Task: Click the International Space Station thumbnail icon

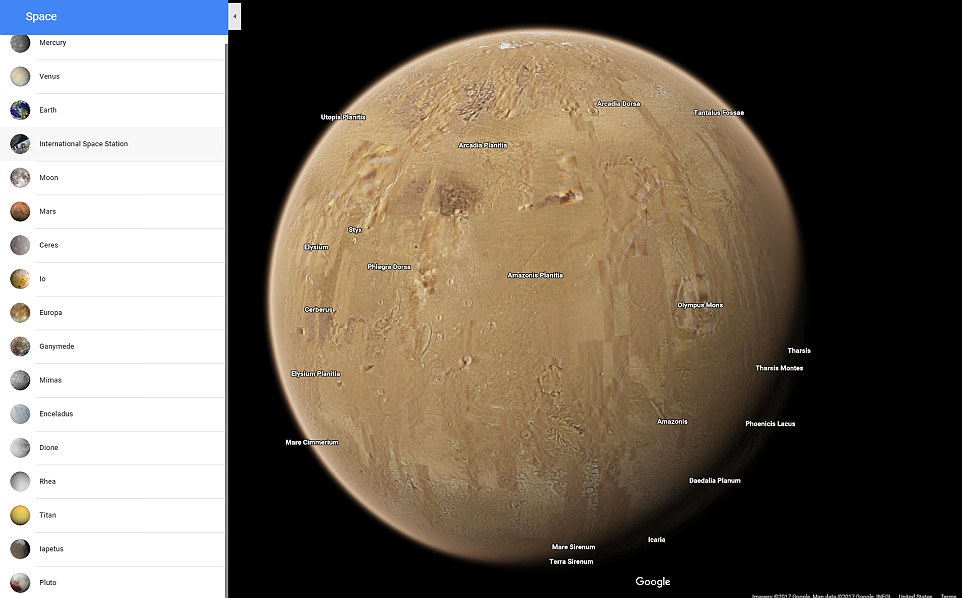Action: [x=20, y=144]
